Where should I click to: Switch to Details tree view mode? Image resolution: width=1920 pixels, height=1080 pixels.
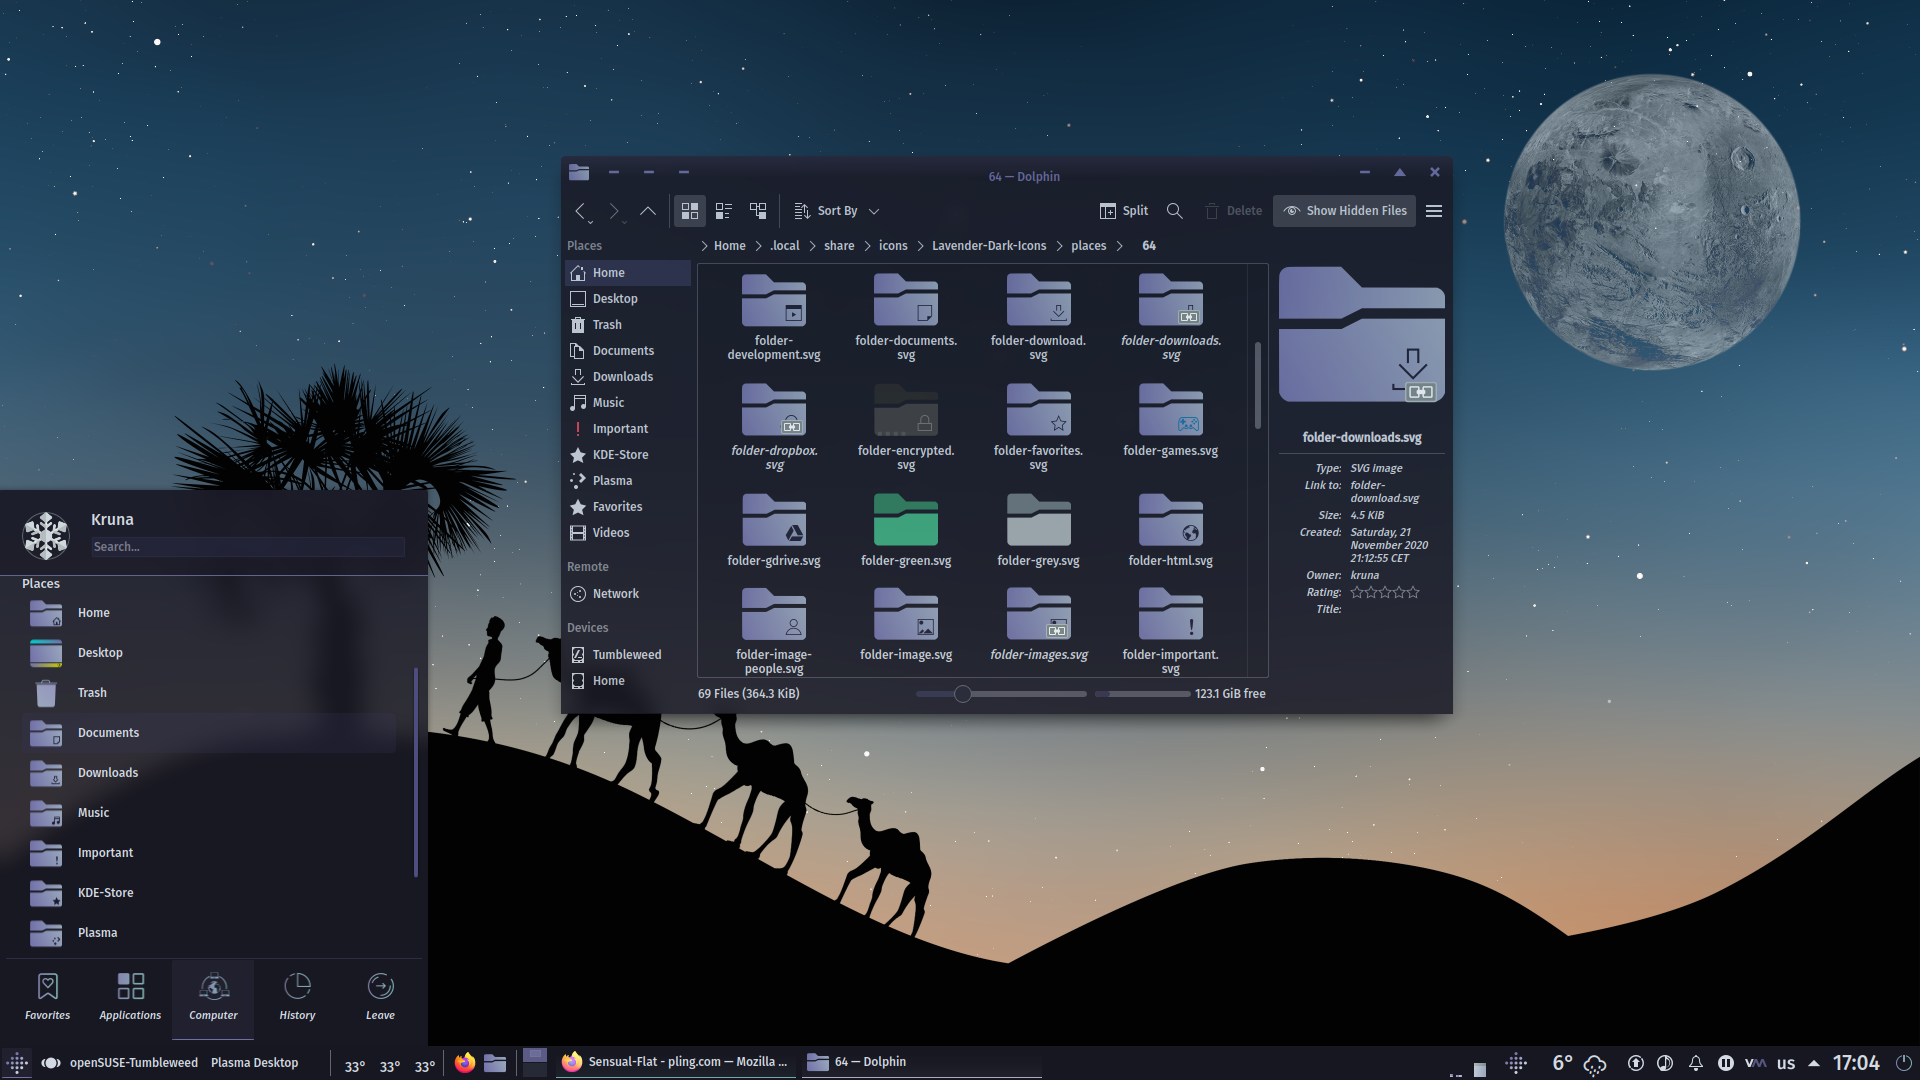point(758,211)
